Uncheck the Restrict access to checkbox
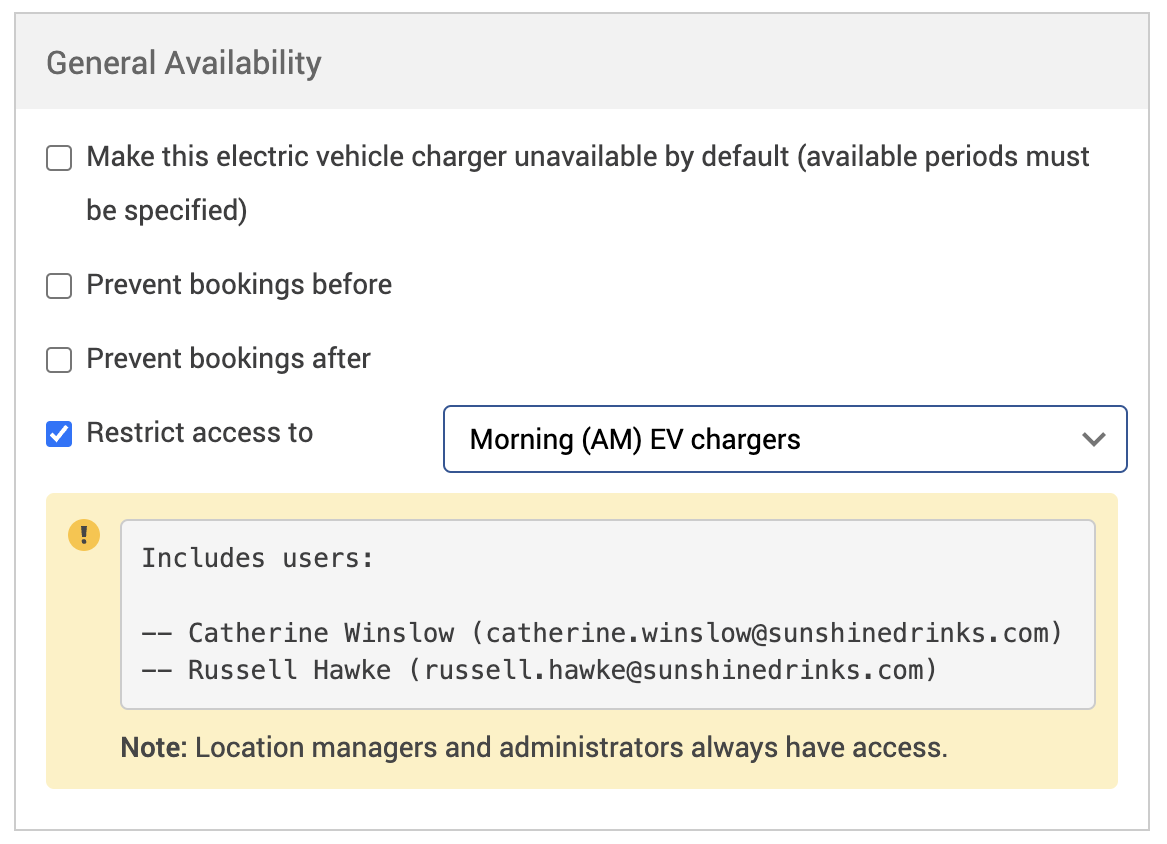This screenshot has width=1167, height=844. [x=60, y=434]
